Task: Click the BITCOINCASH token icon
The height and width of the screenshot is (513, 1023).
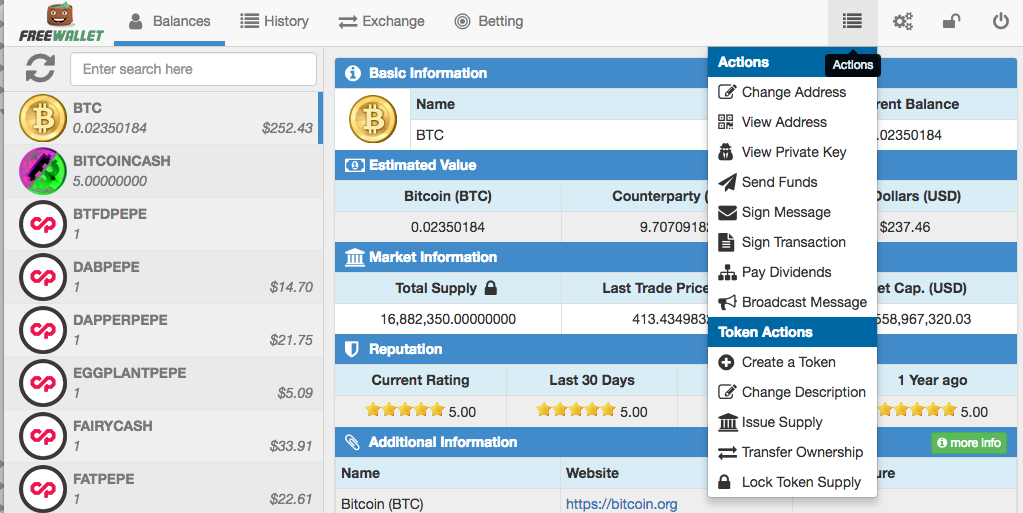Action: pos(43,171)
